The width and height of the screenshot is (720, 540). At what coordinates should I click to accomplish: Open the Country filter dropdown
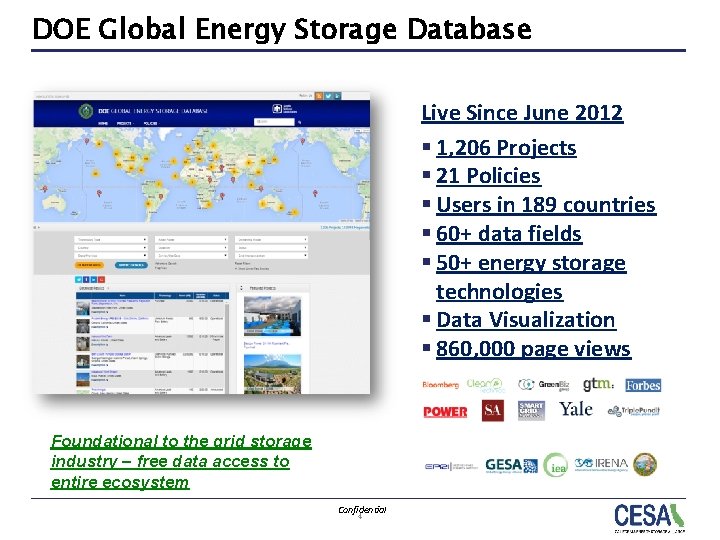111,248
